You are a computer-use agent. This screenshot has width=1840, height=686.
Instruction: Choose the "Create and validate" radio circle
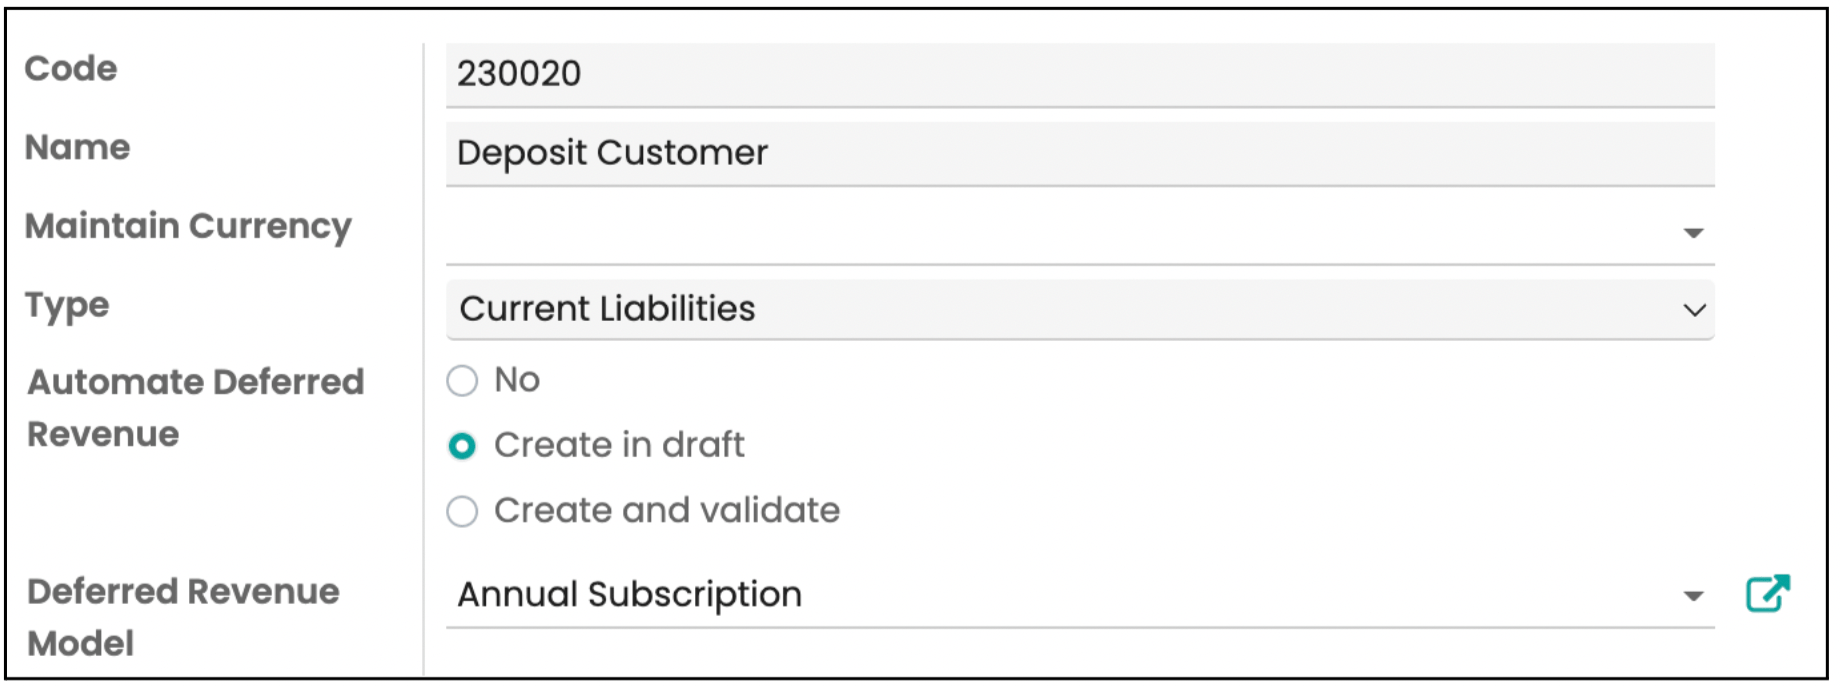coord(462,511)
